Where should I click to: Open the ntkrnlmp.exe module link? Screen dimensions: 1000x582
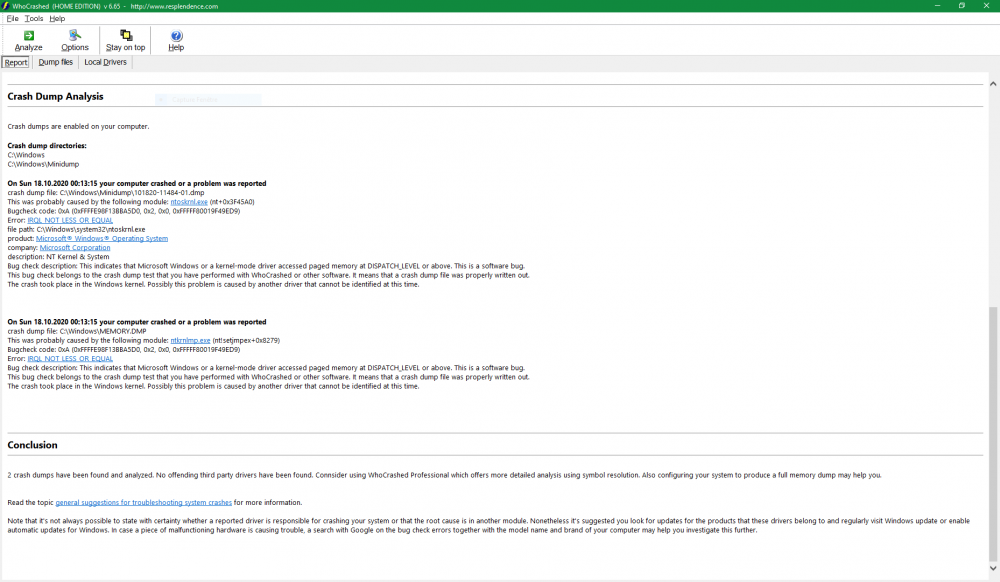click(x=190, y=340)
